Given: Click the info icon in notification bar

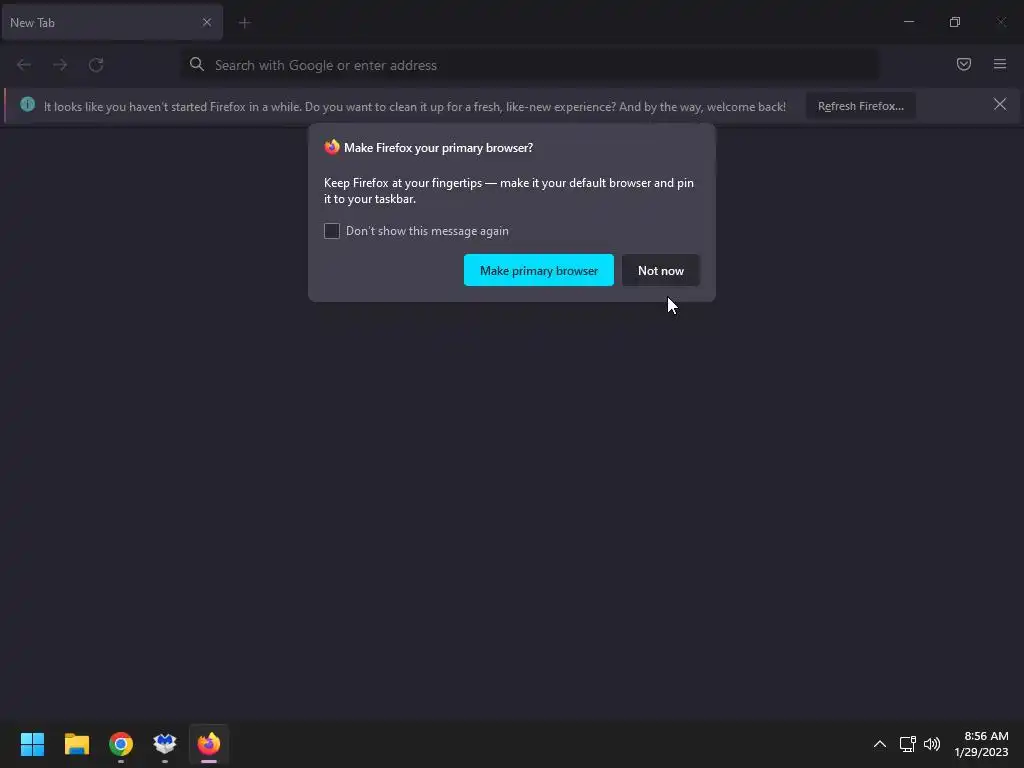Looking at the screenshot, I should (27, 104).
